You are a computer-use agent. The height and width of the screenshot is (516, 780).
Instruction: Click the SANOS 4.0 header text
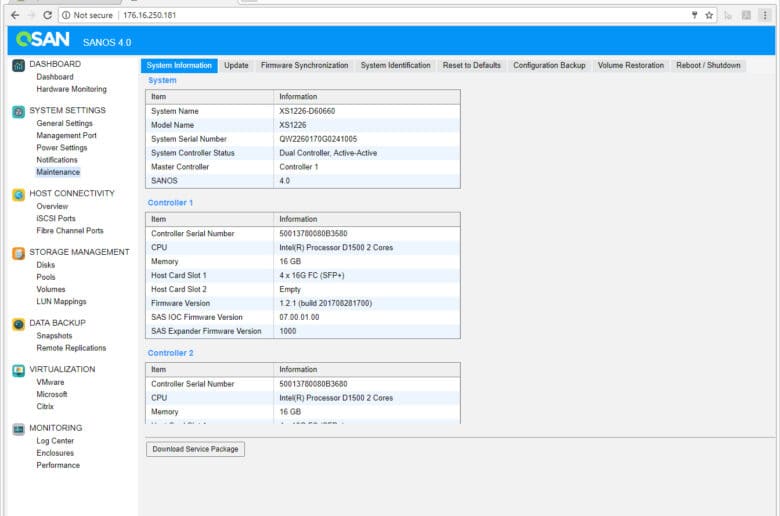coord(107,42)
